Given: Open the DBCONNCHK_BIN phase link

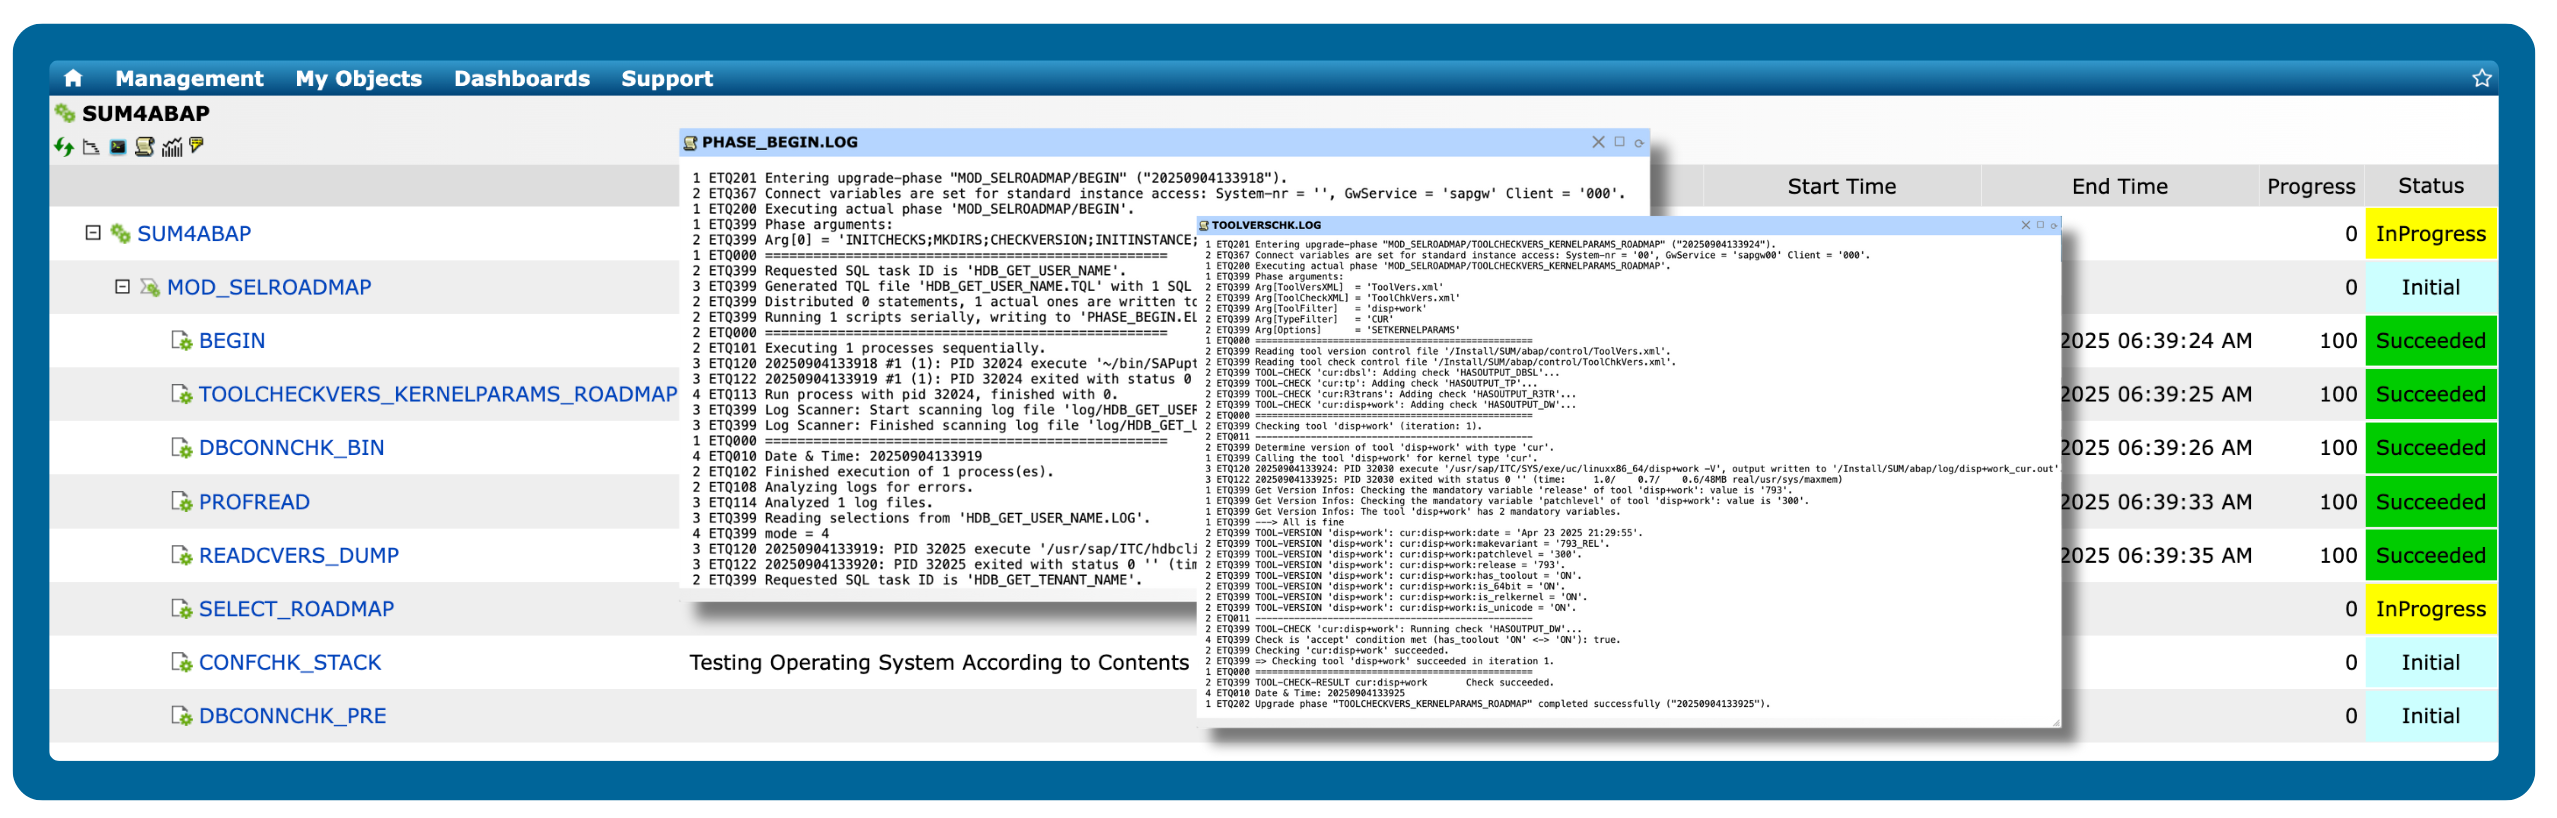Looking at the screenshot, I should pyautogui.click(x=291, y=448).
